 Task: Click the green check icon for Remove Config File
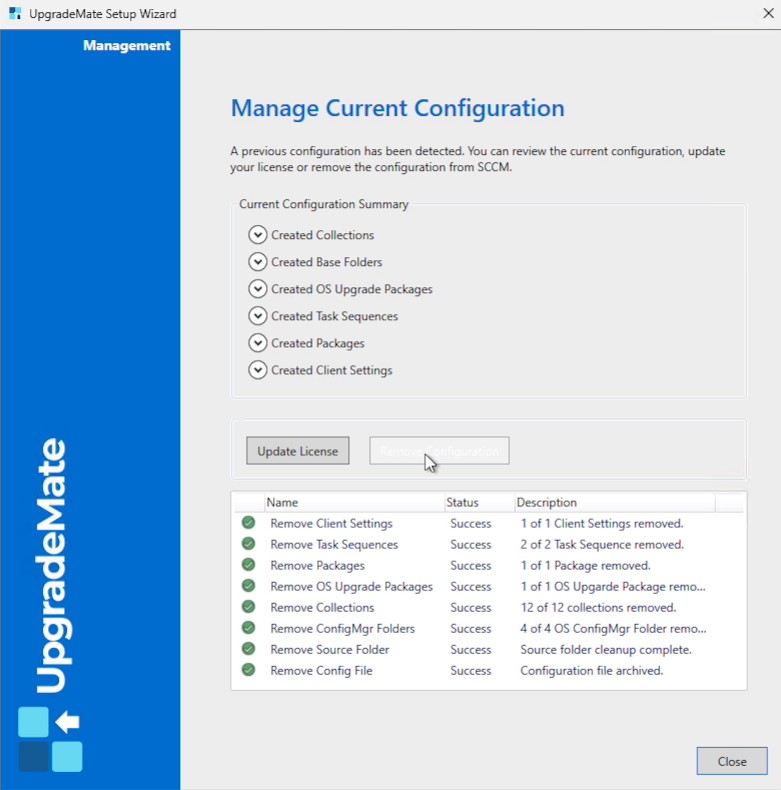[248, 670]
